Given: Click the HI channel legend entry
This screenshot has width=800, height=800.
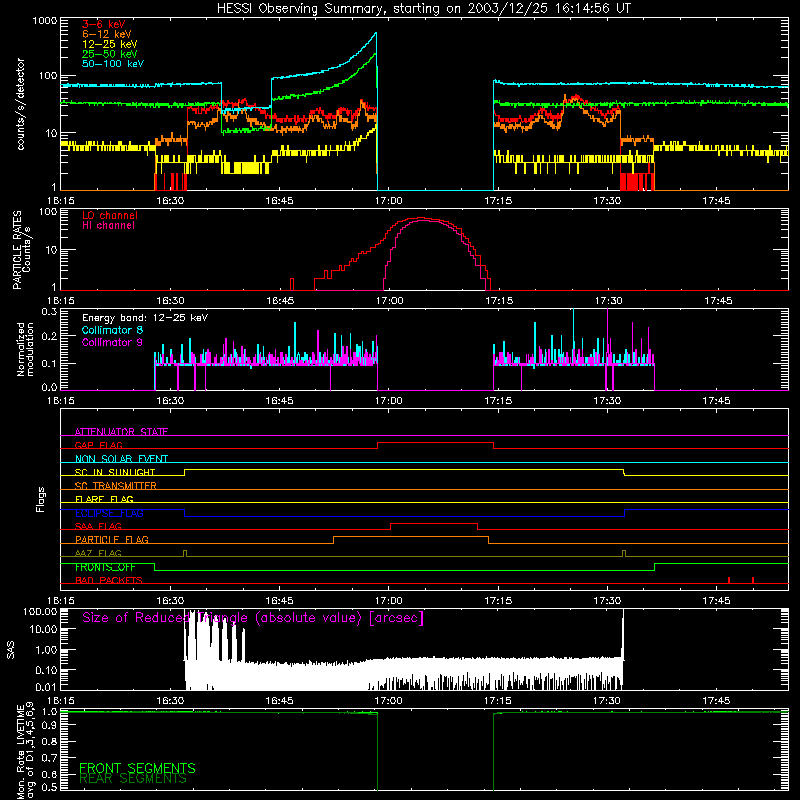Looking at the screenshot, I should (109, 226).
